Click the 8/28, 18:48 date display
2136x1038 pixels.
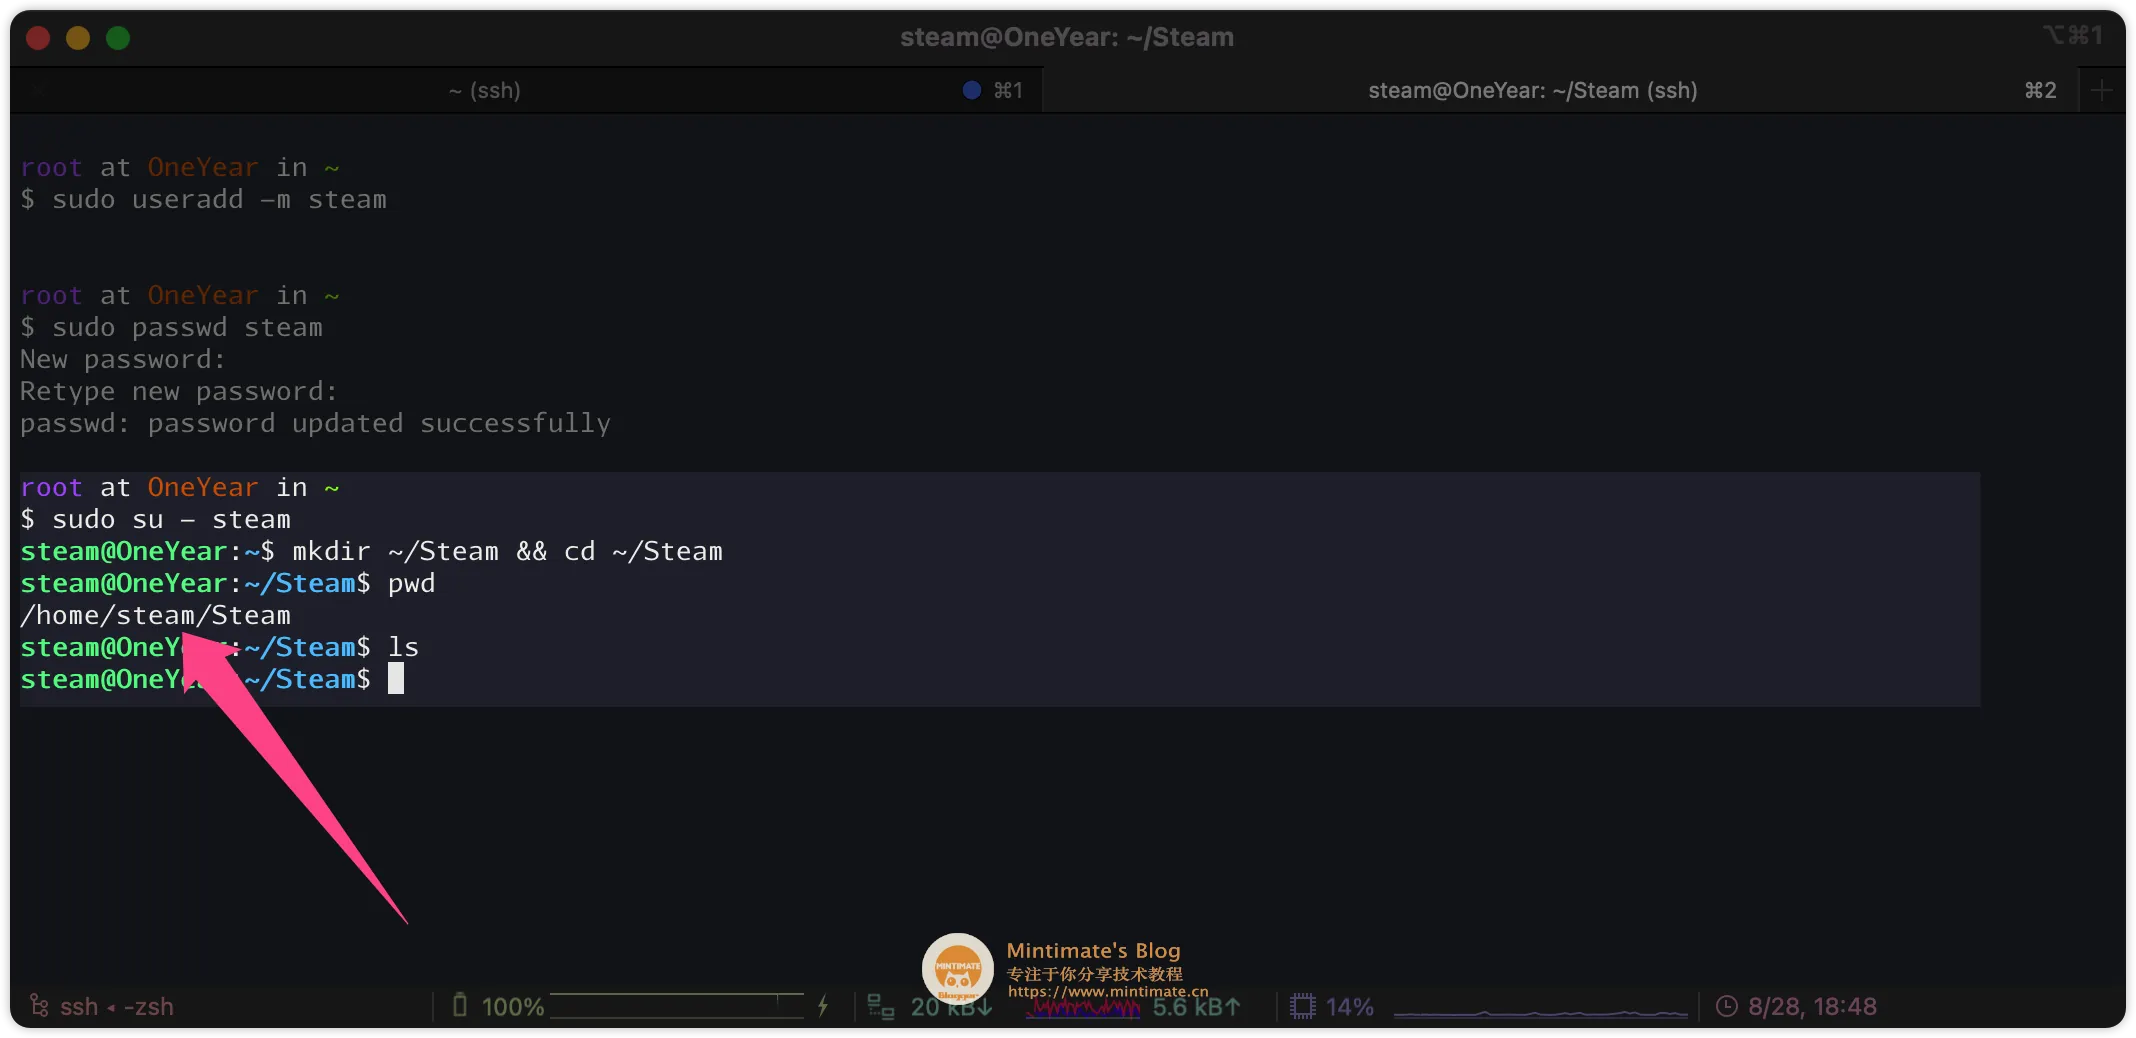click(x=1811, y=1006)
